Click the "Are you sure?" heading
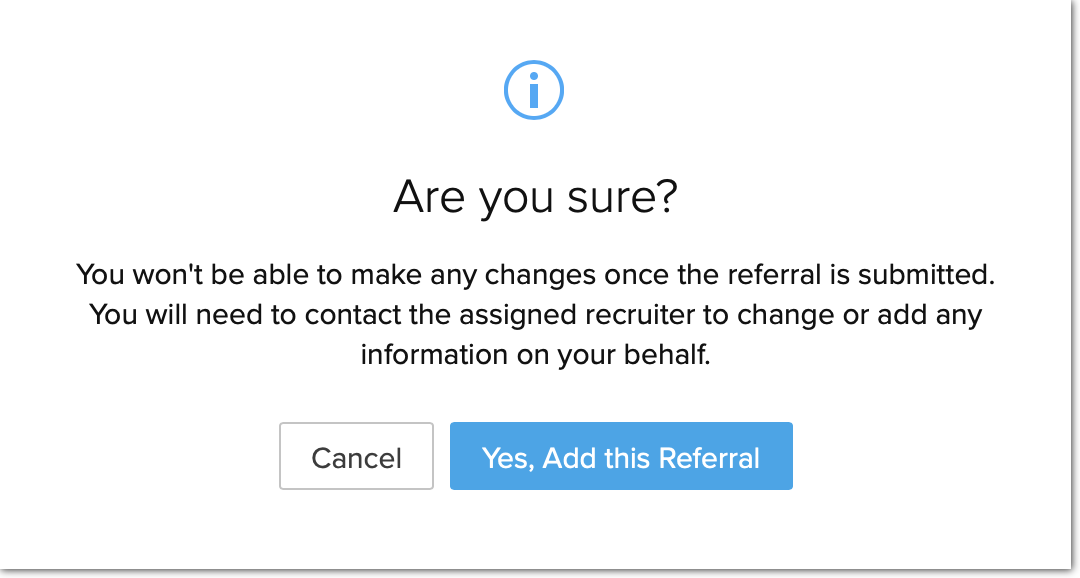Viewport: 1080px width, 578px height. (x=535, y=197)
